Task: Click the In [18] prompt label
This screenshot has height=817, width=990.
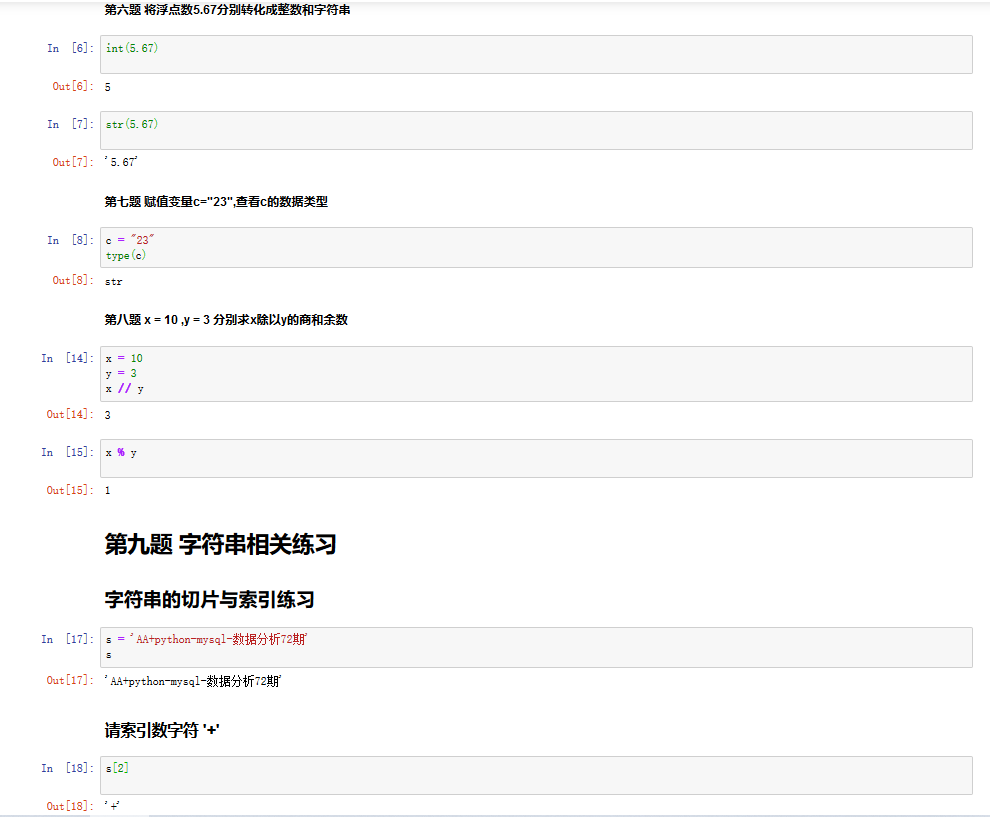Action: pos(68,768)
